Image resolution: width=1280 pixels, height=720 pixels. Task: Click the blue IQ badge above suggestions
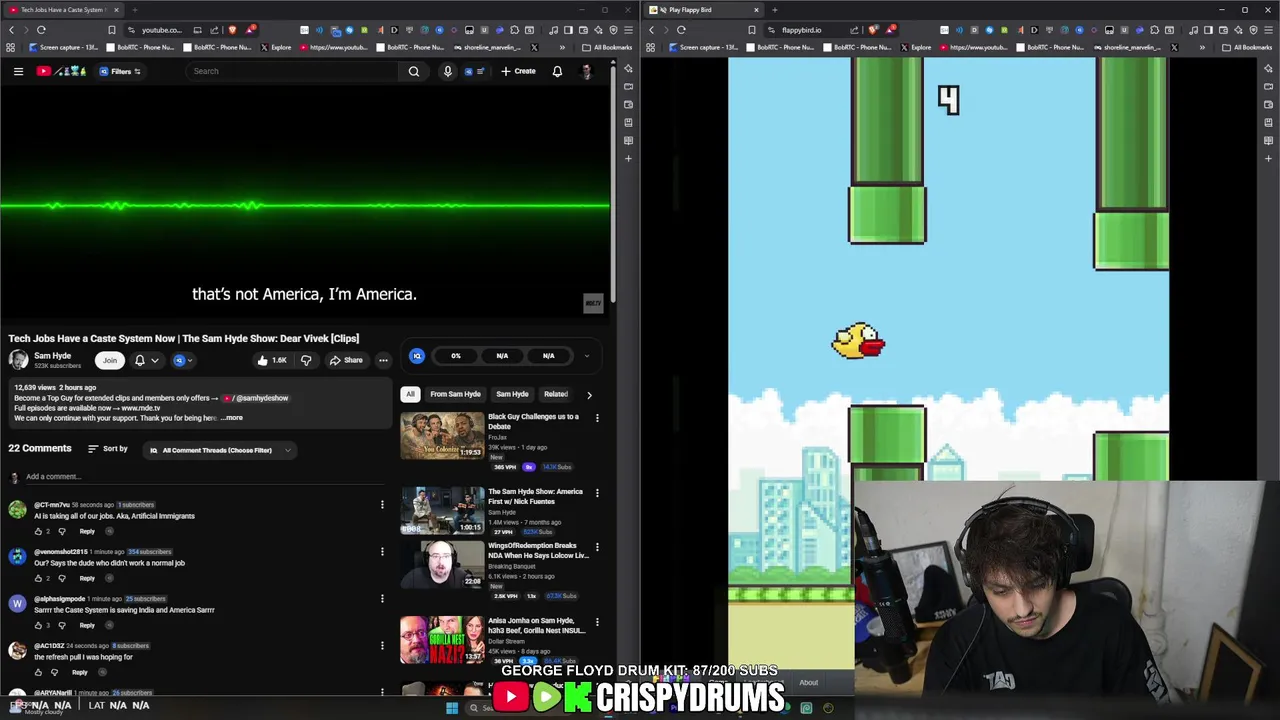click(x=417, y=356)
